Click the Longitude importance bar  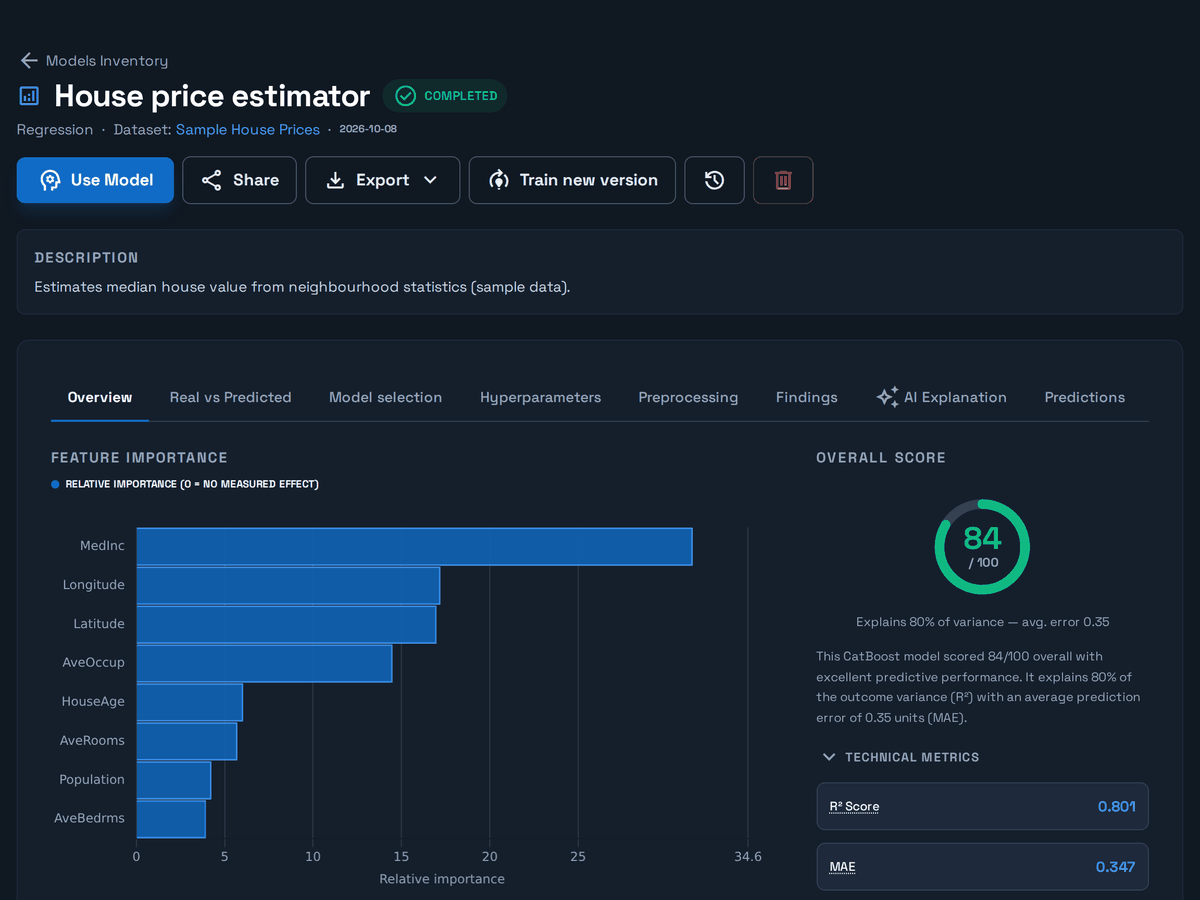coord(288,585)
